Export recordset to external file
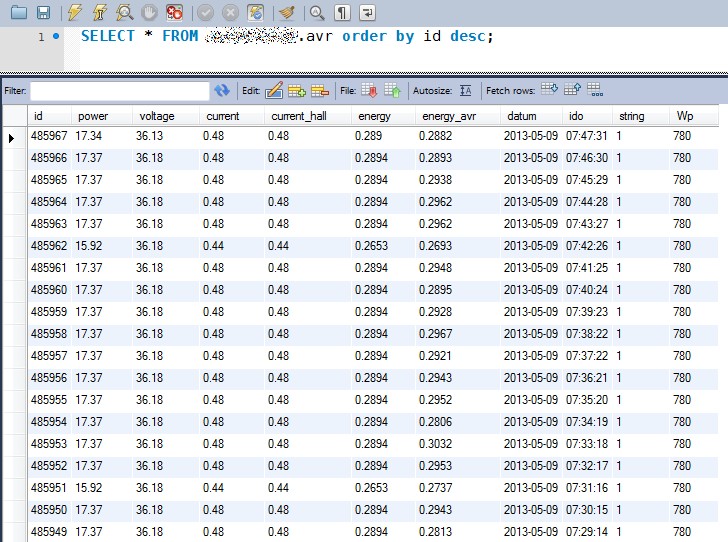728x542 pixels. [x=370, y=90]
